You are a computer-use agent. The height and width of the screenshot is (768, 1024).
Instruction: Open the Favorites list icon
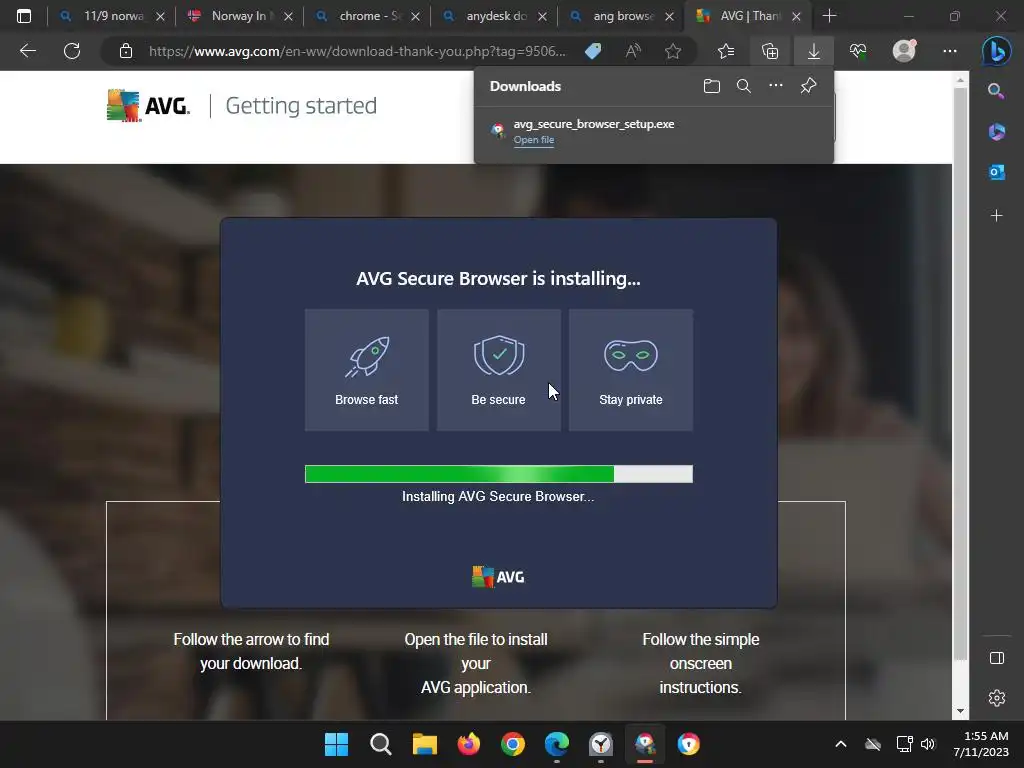[726, 51]
